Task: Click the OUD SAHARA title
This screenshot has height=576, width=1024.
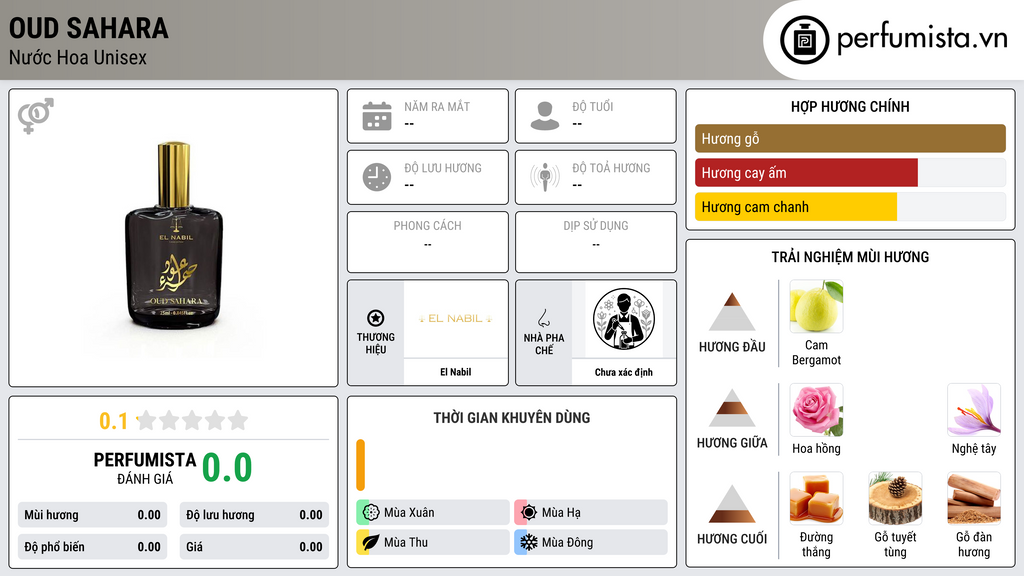Action: click(88, 28)
